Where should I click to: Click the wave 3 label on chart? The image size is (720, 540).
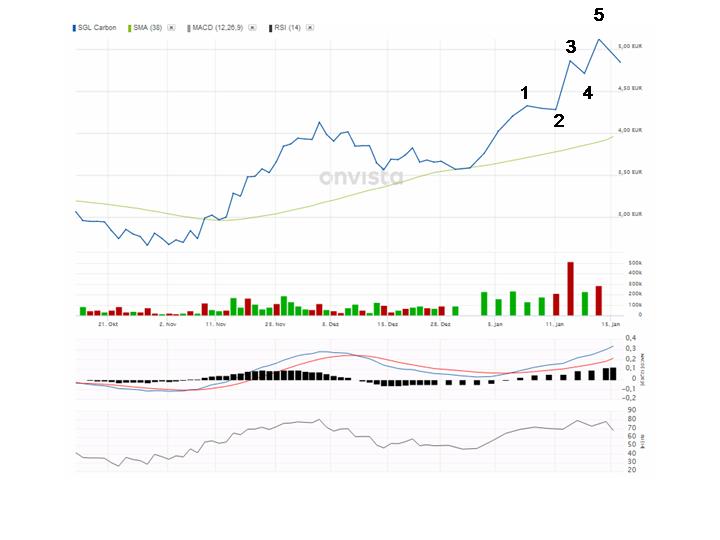[x=571, y=47]
